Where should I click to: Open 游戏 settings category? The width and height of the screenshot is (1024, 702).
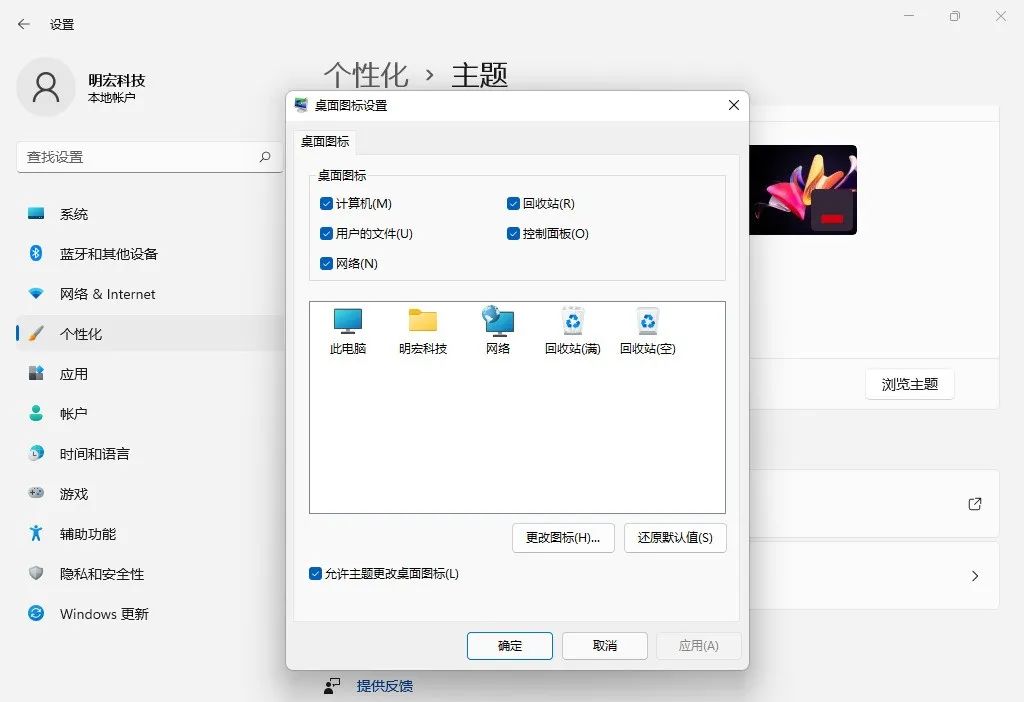[149, 494]
